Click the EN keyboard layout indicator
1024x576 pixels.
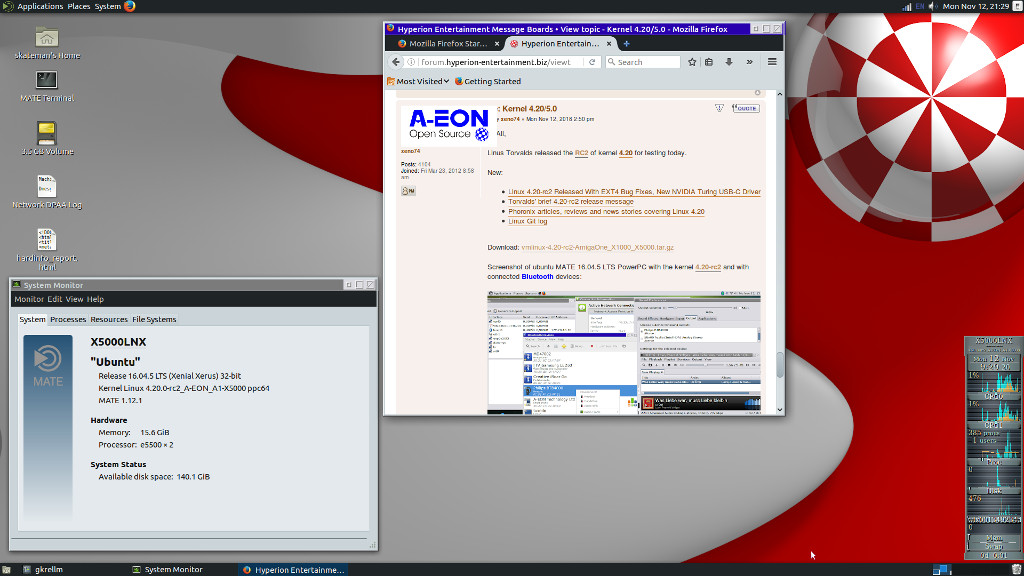(x=920, y=6)
